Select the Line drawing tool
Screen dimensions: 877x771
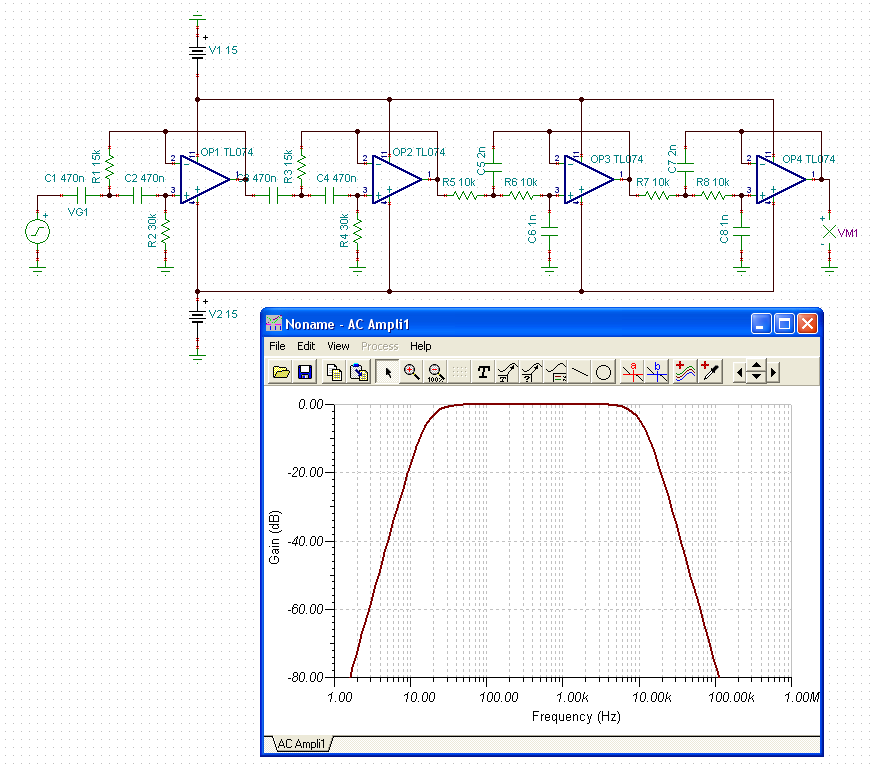[x=580, y=372]
